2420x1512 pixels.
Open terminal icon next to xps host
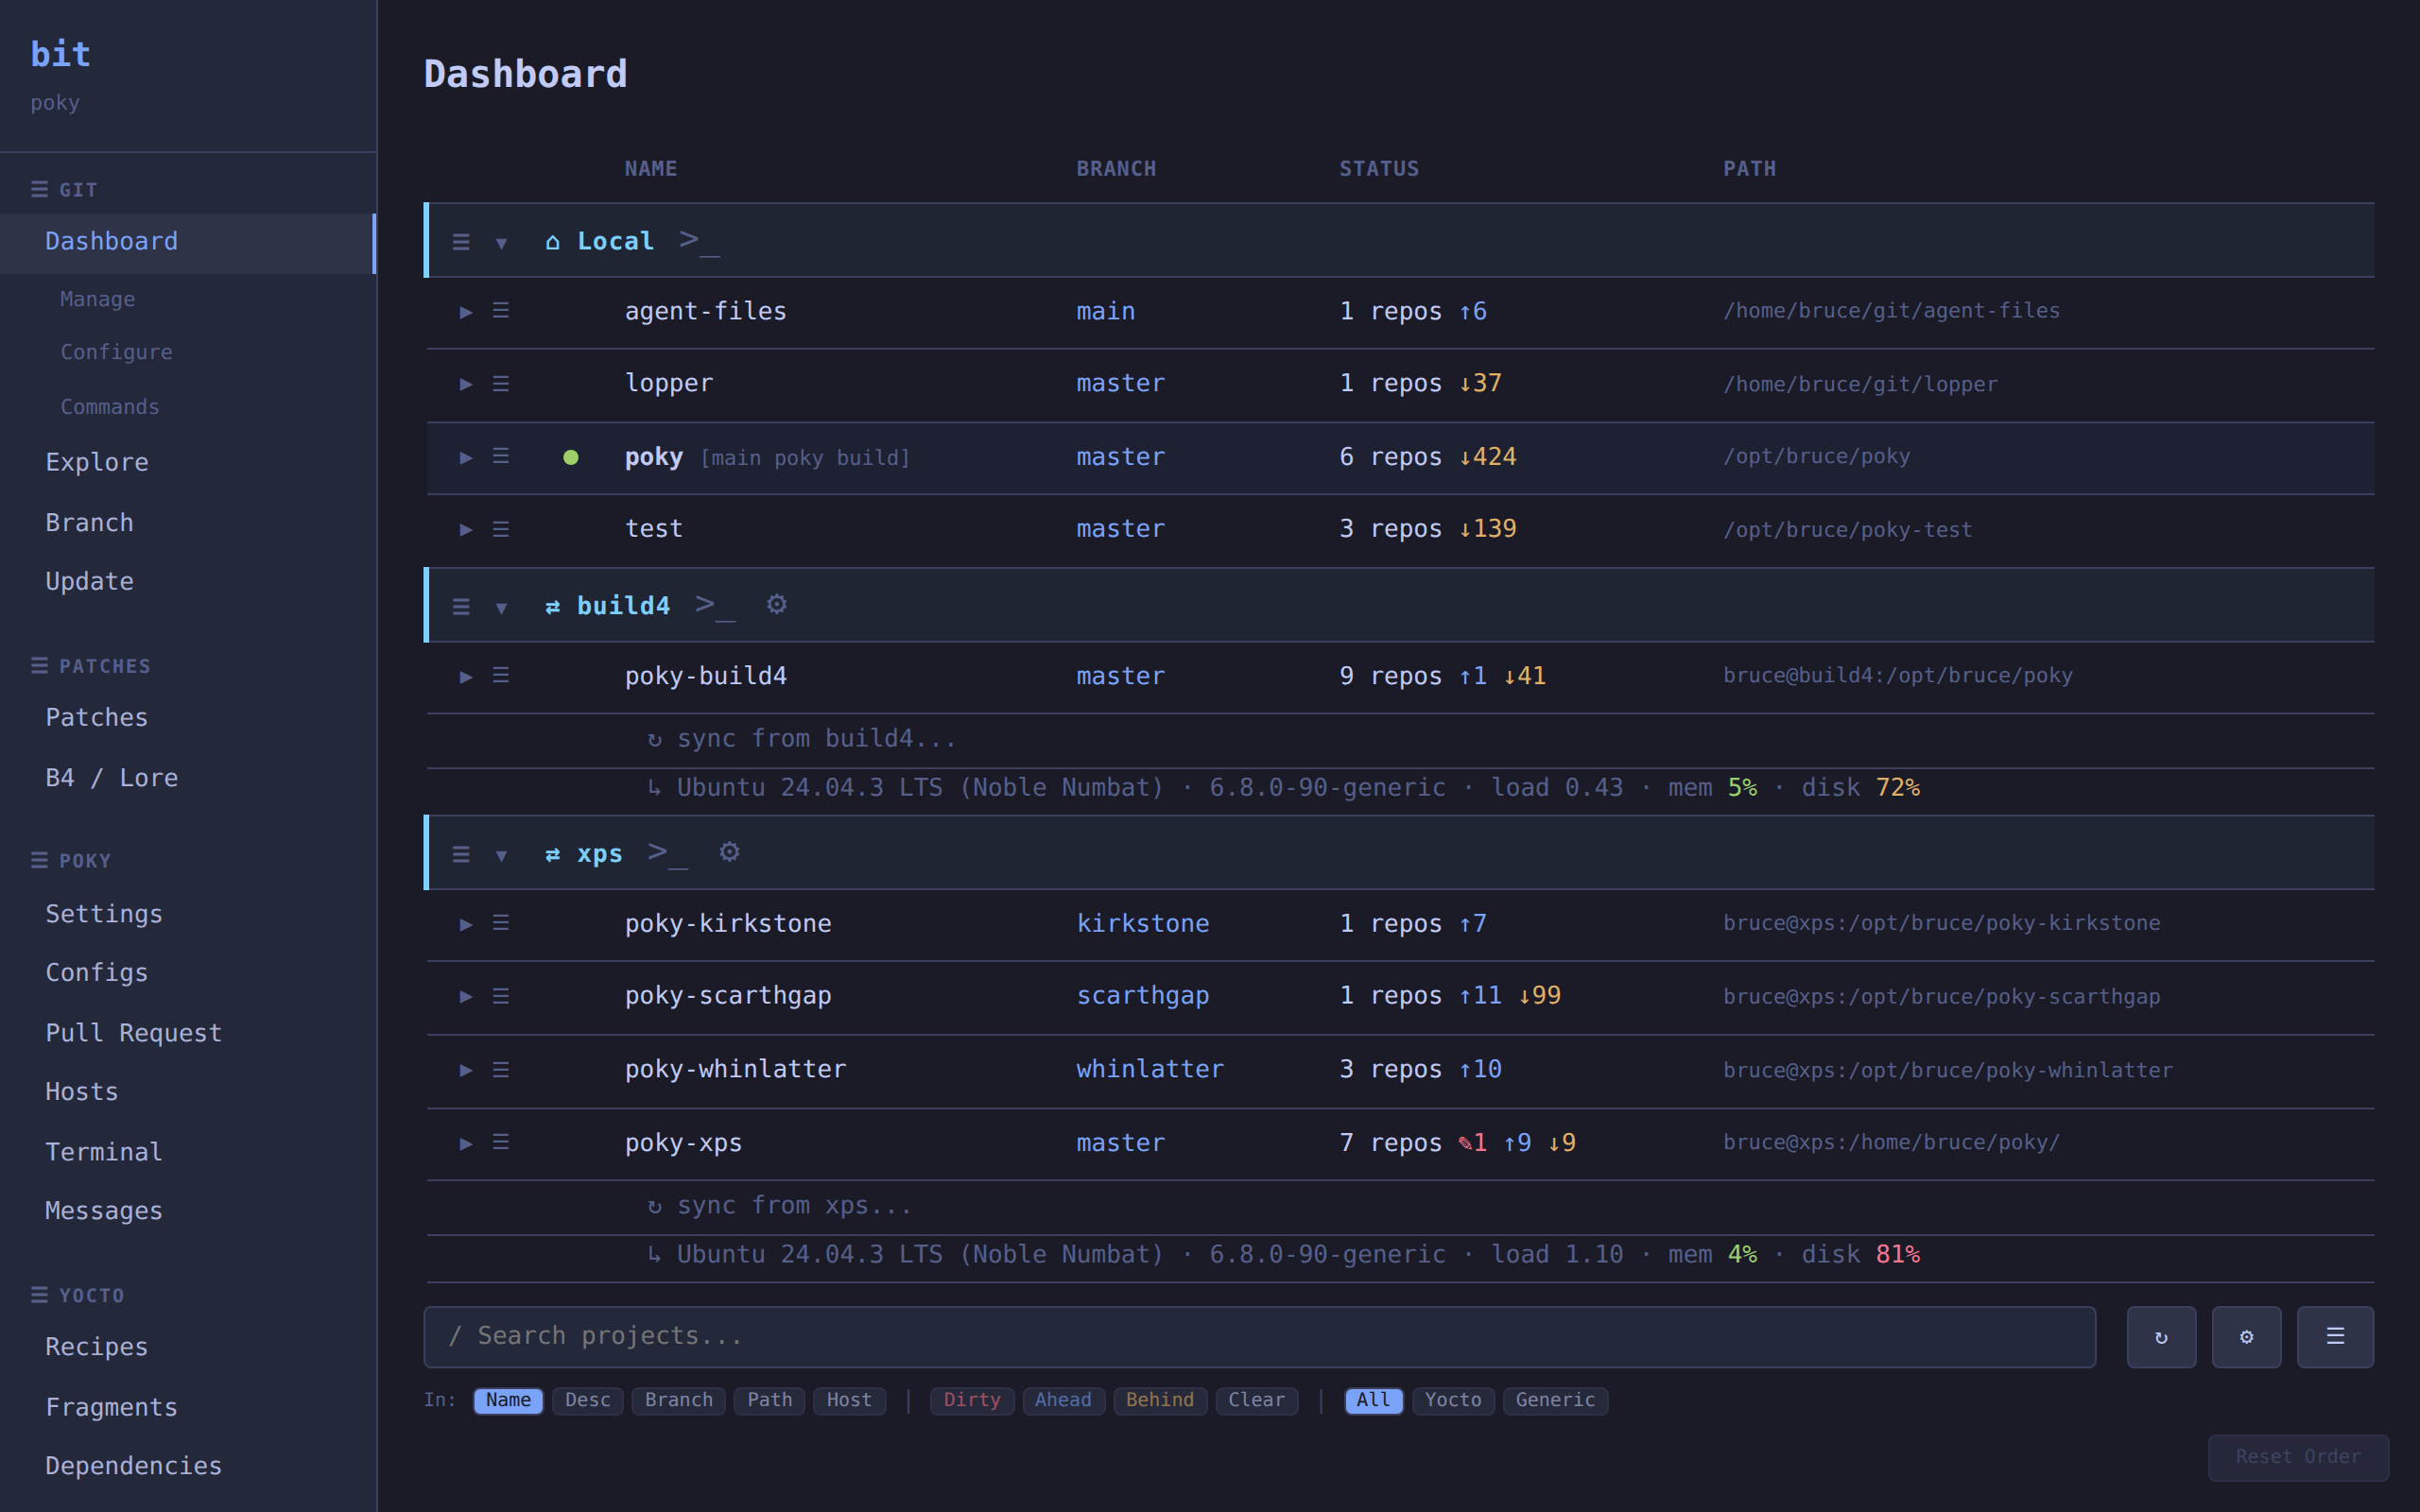click(x=668, y=853)
